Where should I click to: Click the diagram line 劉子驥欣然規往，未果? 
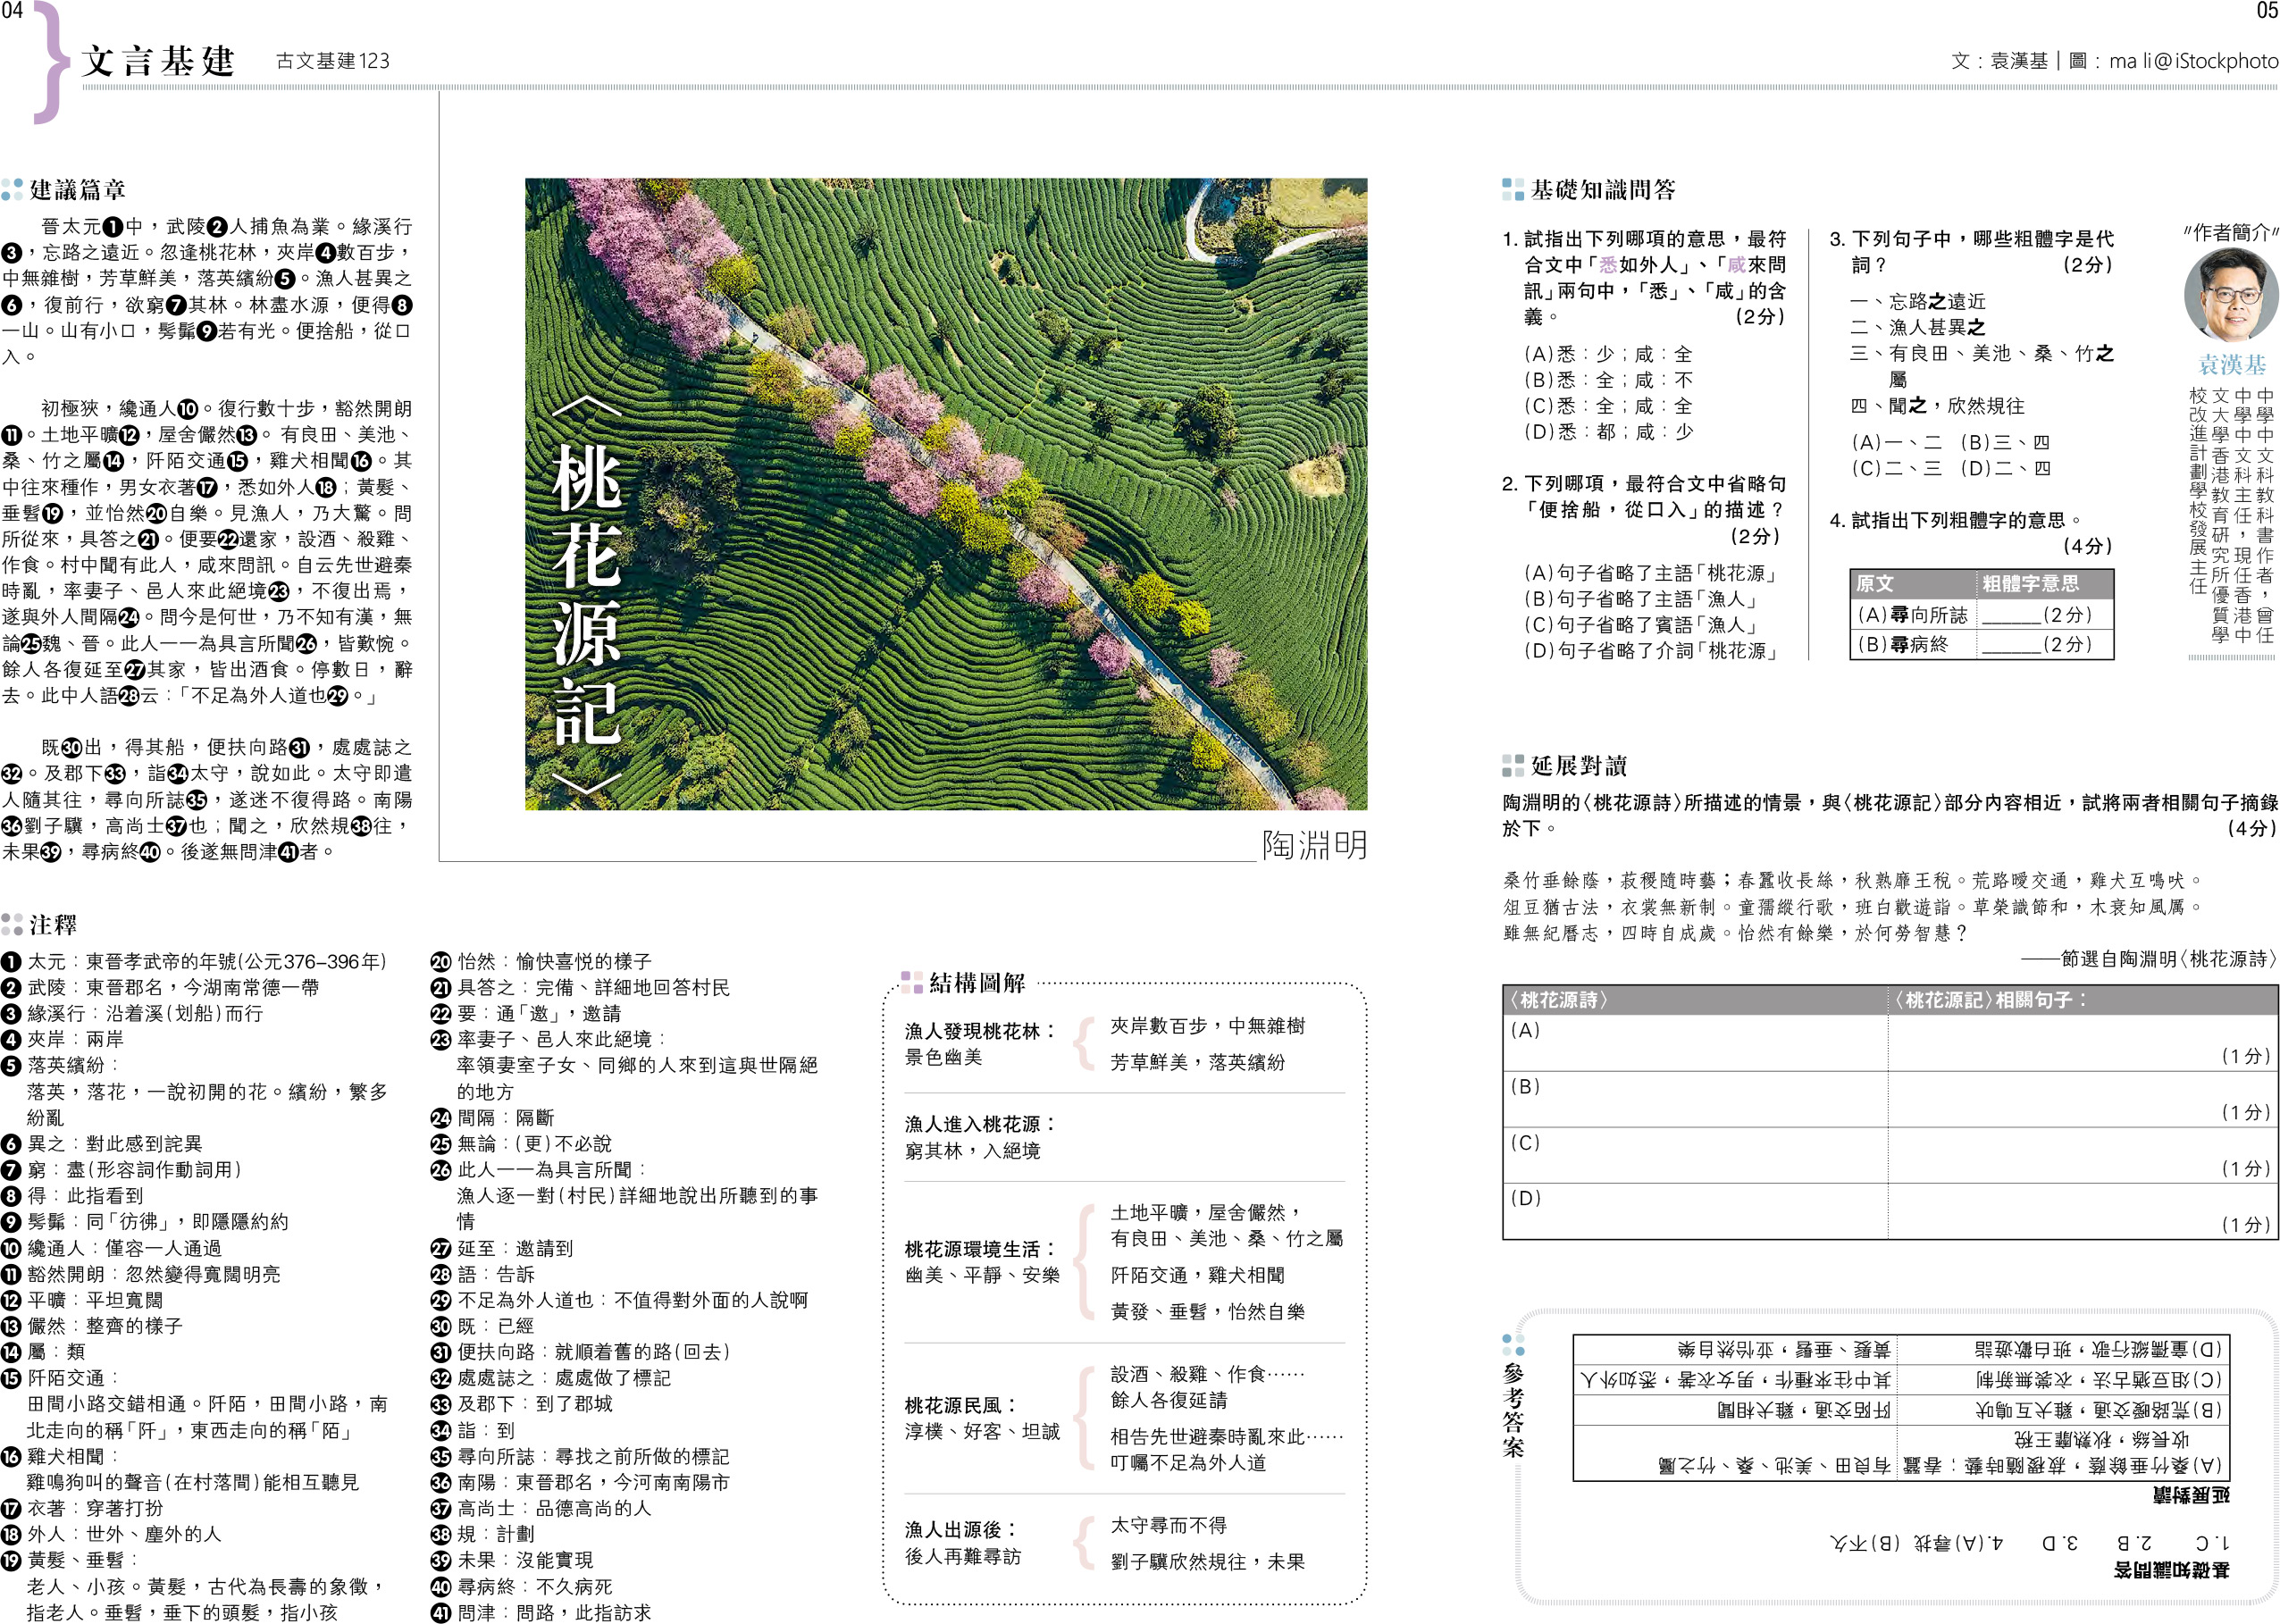coord(1207,1561)
